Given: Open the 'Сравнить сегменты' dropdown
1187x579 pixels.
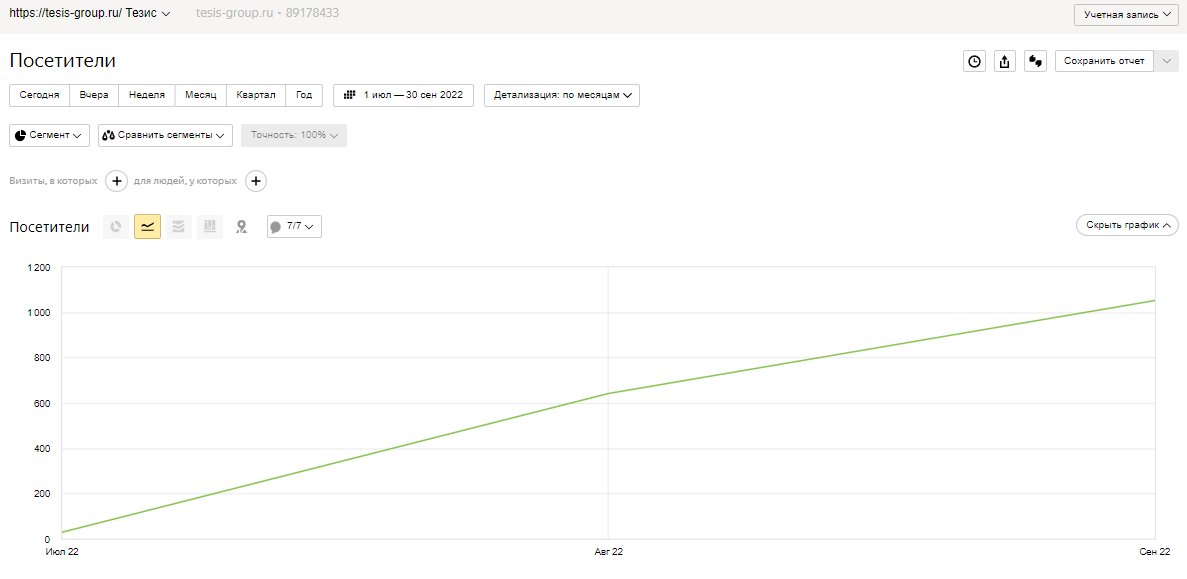Looking at the screenshot, I should coord(165,135).
